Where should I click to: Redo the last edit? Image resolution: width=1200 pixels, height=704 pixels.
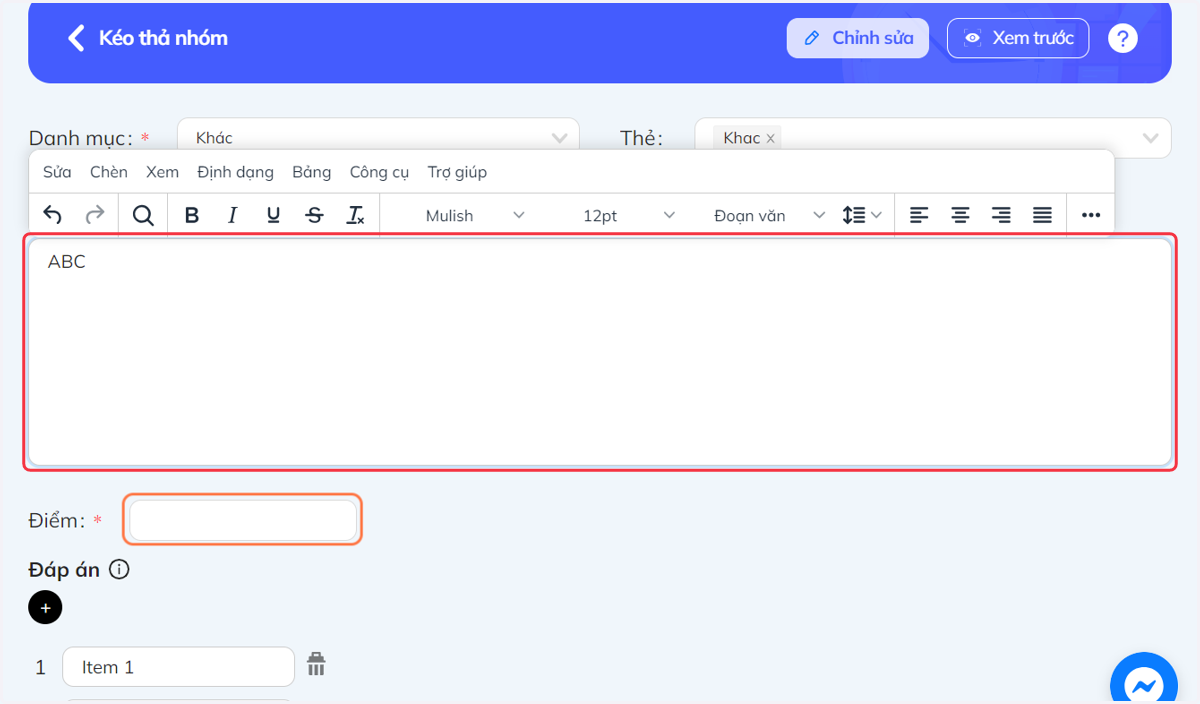click(94, 215)
